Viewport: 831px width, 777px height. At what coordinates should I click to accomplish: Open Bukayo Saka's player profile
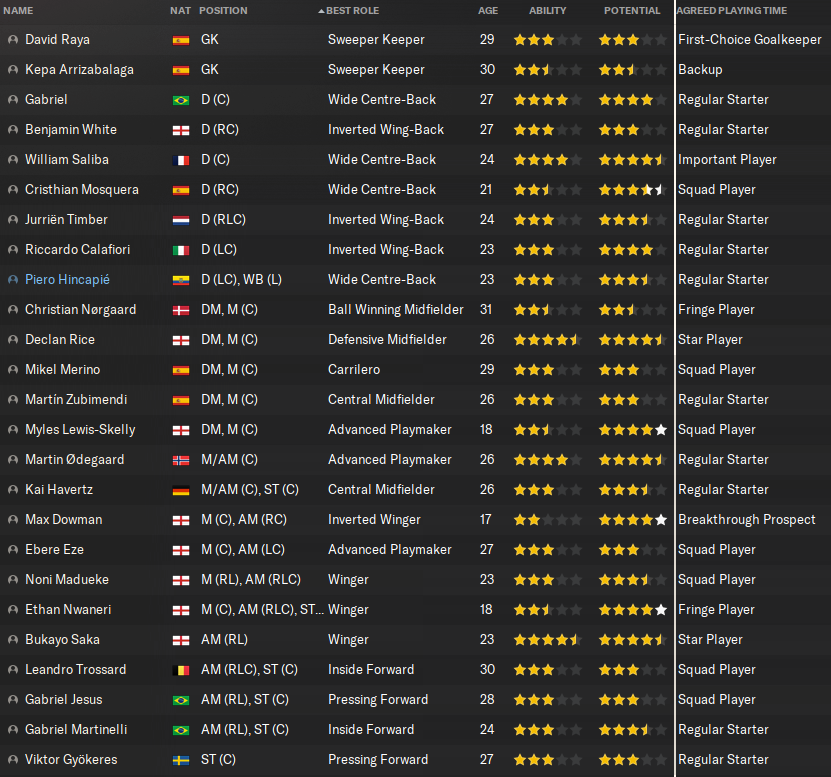pyautogui.click(x=63, y=640)
